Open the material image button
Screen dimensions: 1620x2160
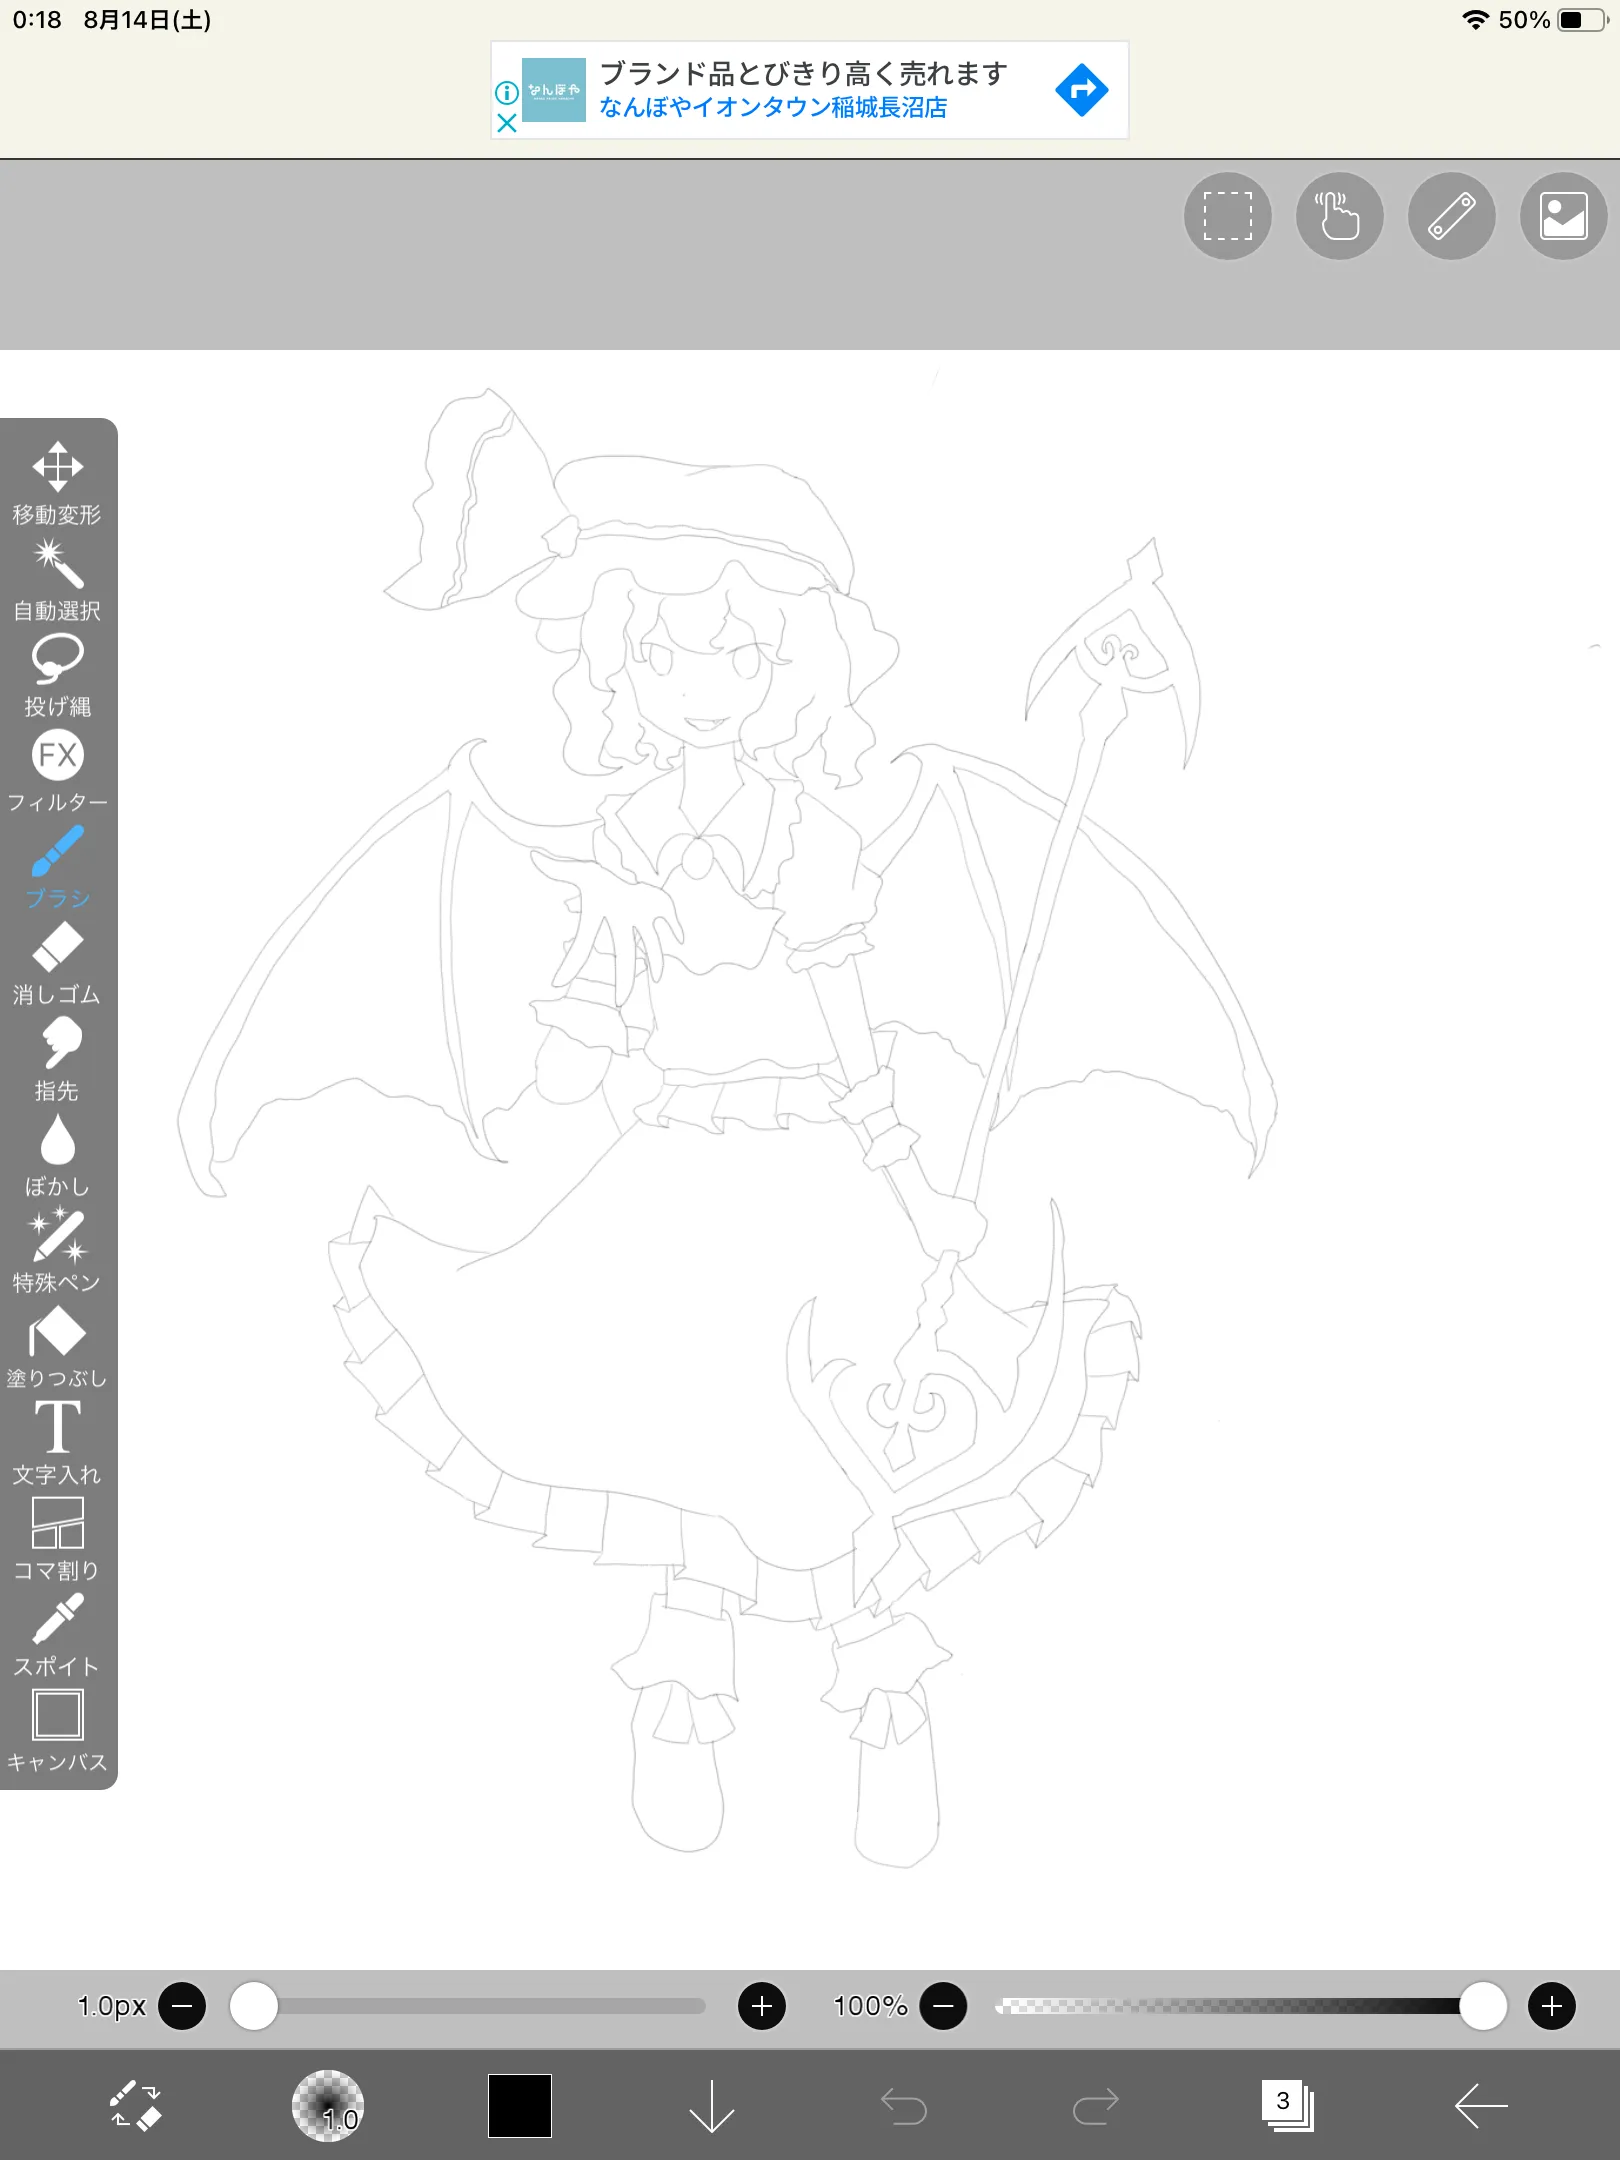[1563, 216]
